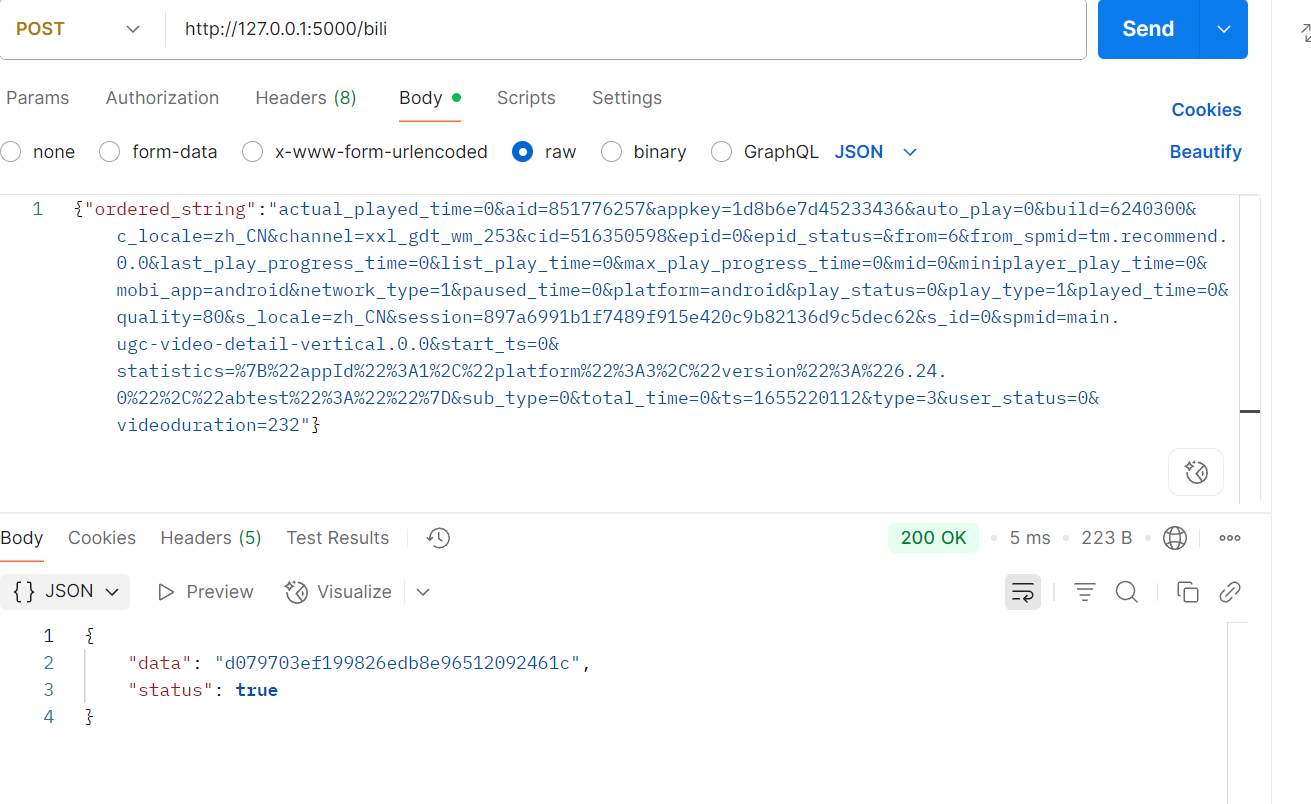This screenshot has width=1311, height=804.
Task: Open the Send button arrow dropdown
Action: [1223, 29]
